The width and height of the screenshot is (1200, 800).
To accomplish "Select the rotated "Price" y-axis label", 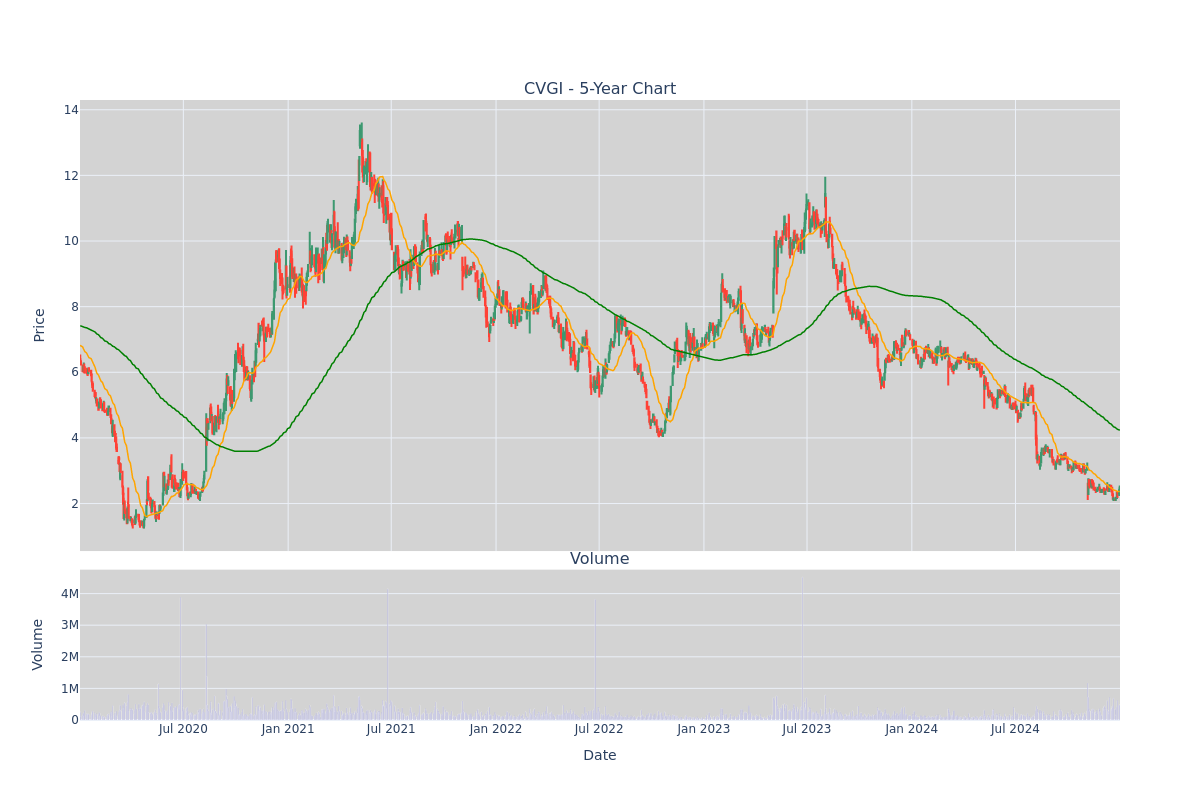I will tap(40, 325).
